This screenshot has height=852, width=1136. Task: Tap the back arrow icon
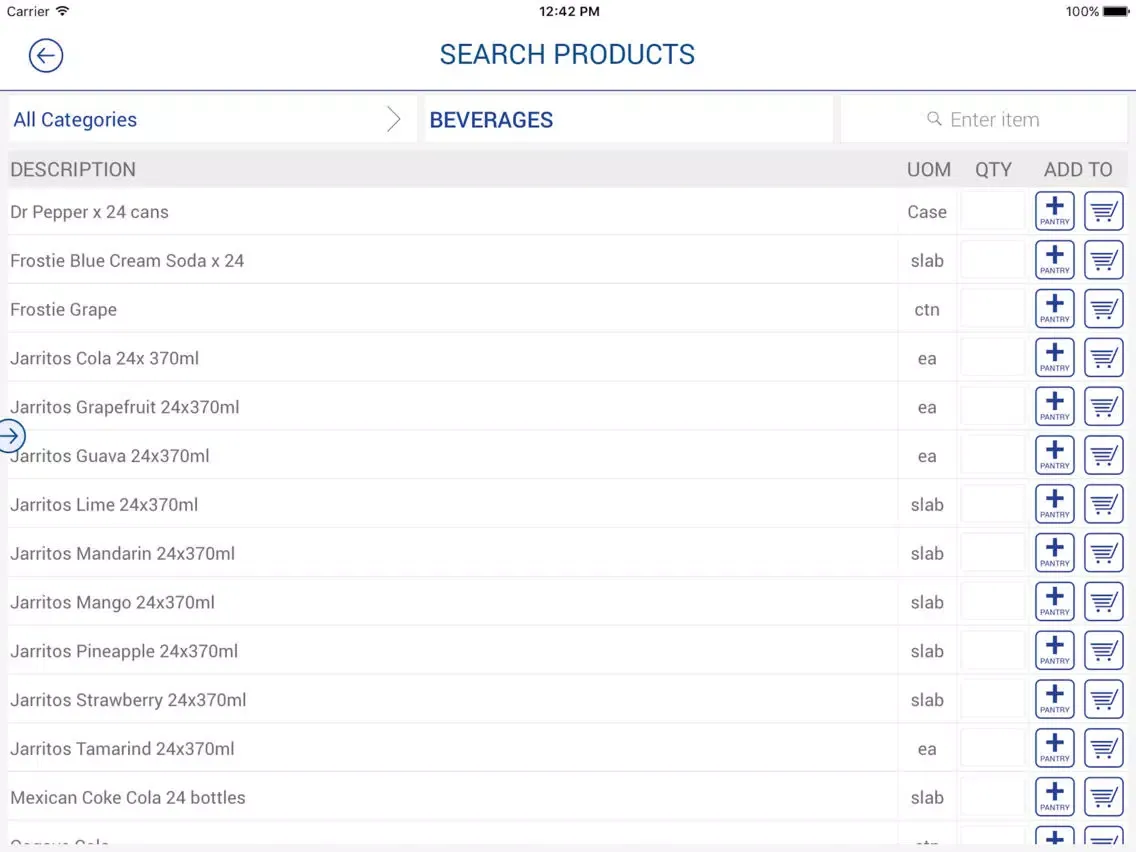(46, 55)
